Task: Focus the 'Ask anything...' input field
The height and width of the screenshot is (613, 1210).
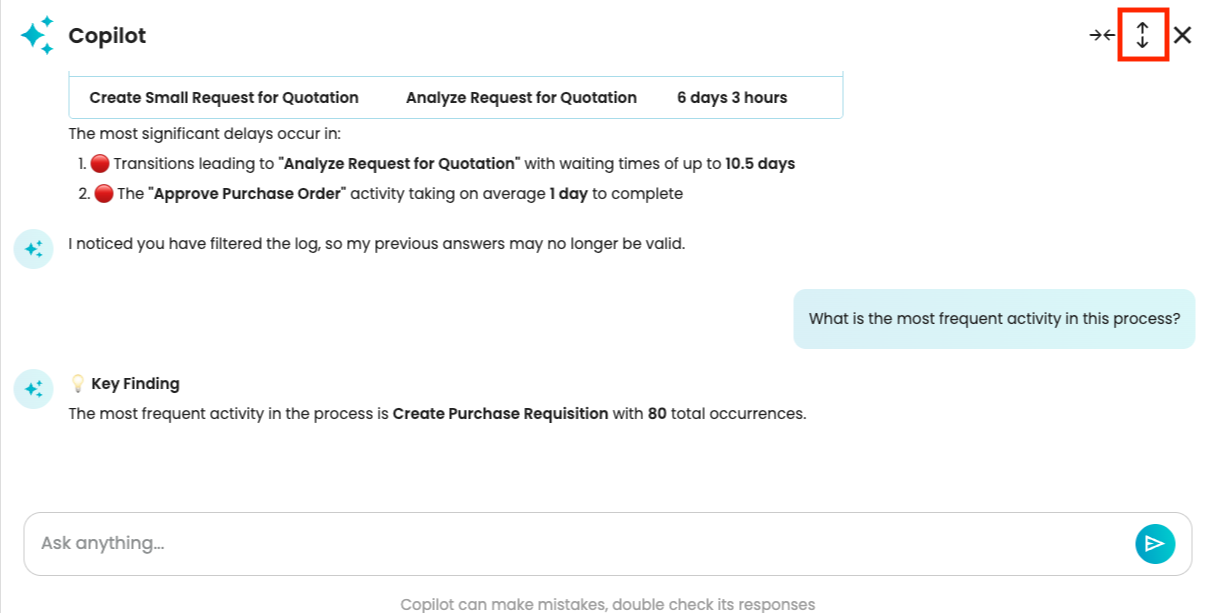Action: (x=580, y=543)
